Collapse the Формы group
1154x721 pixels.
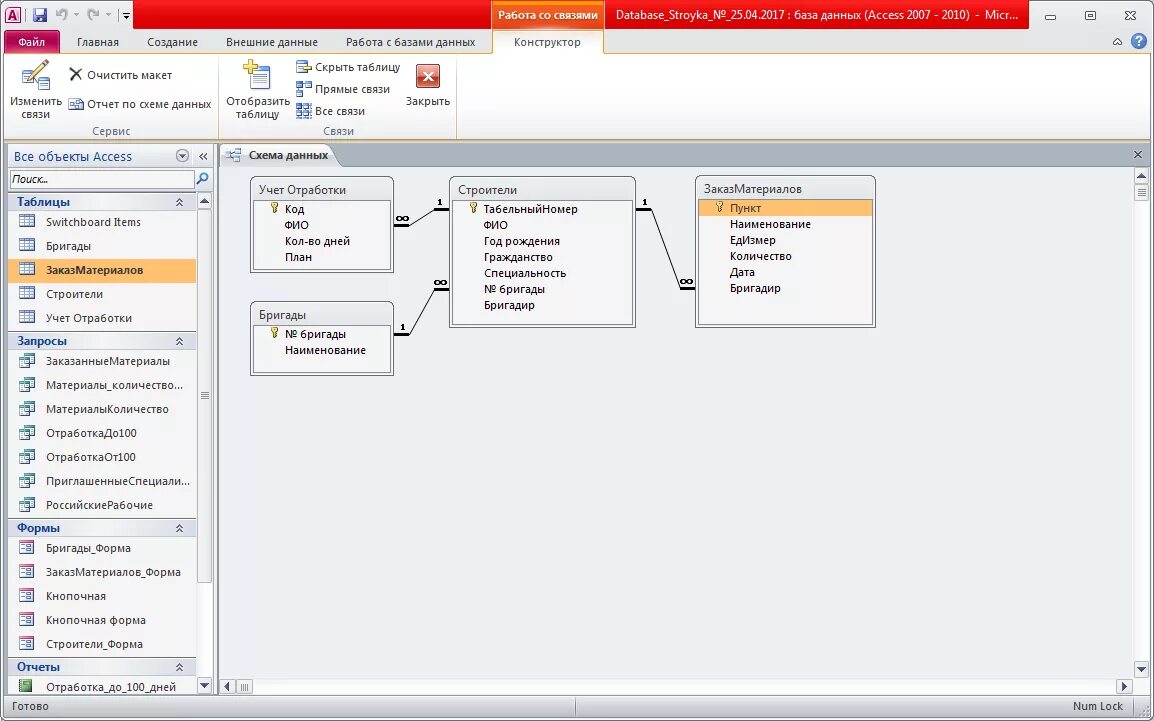[179, 528]
